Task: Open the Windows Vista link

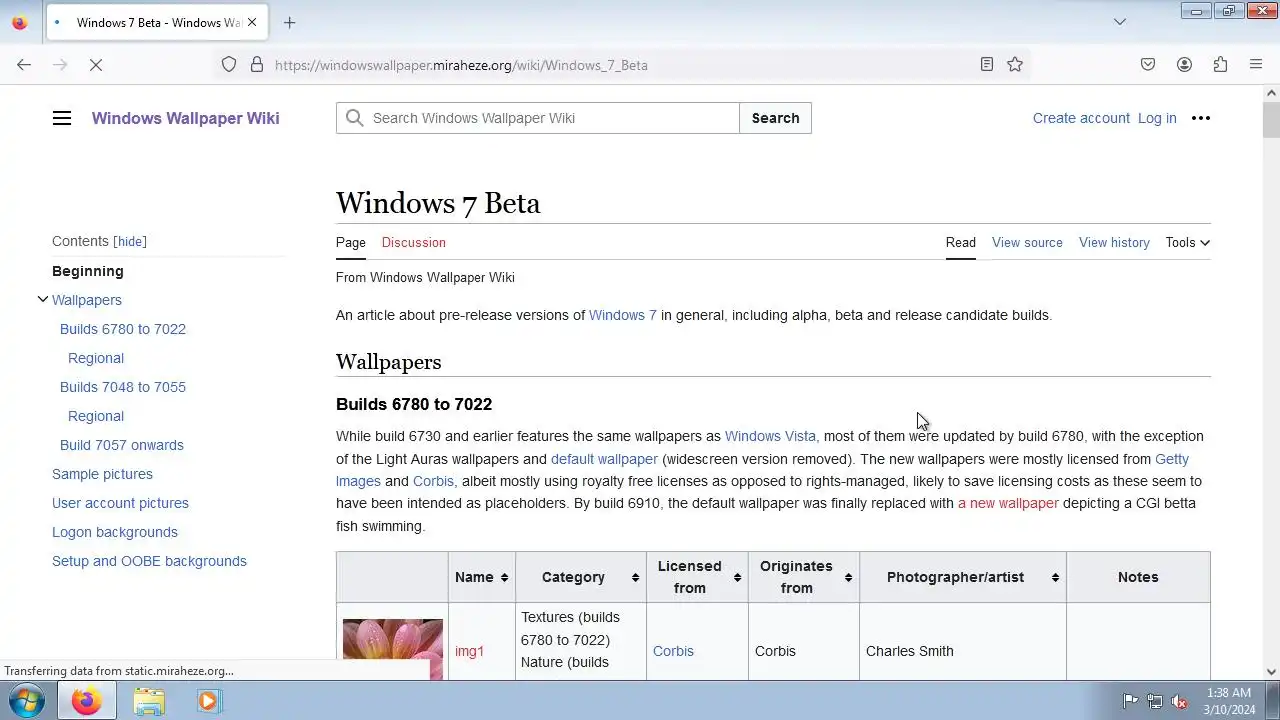Action: [x=770, y=436]
